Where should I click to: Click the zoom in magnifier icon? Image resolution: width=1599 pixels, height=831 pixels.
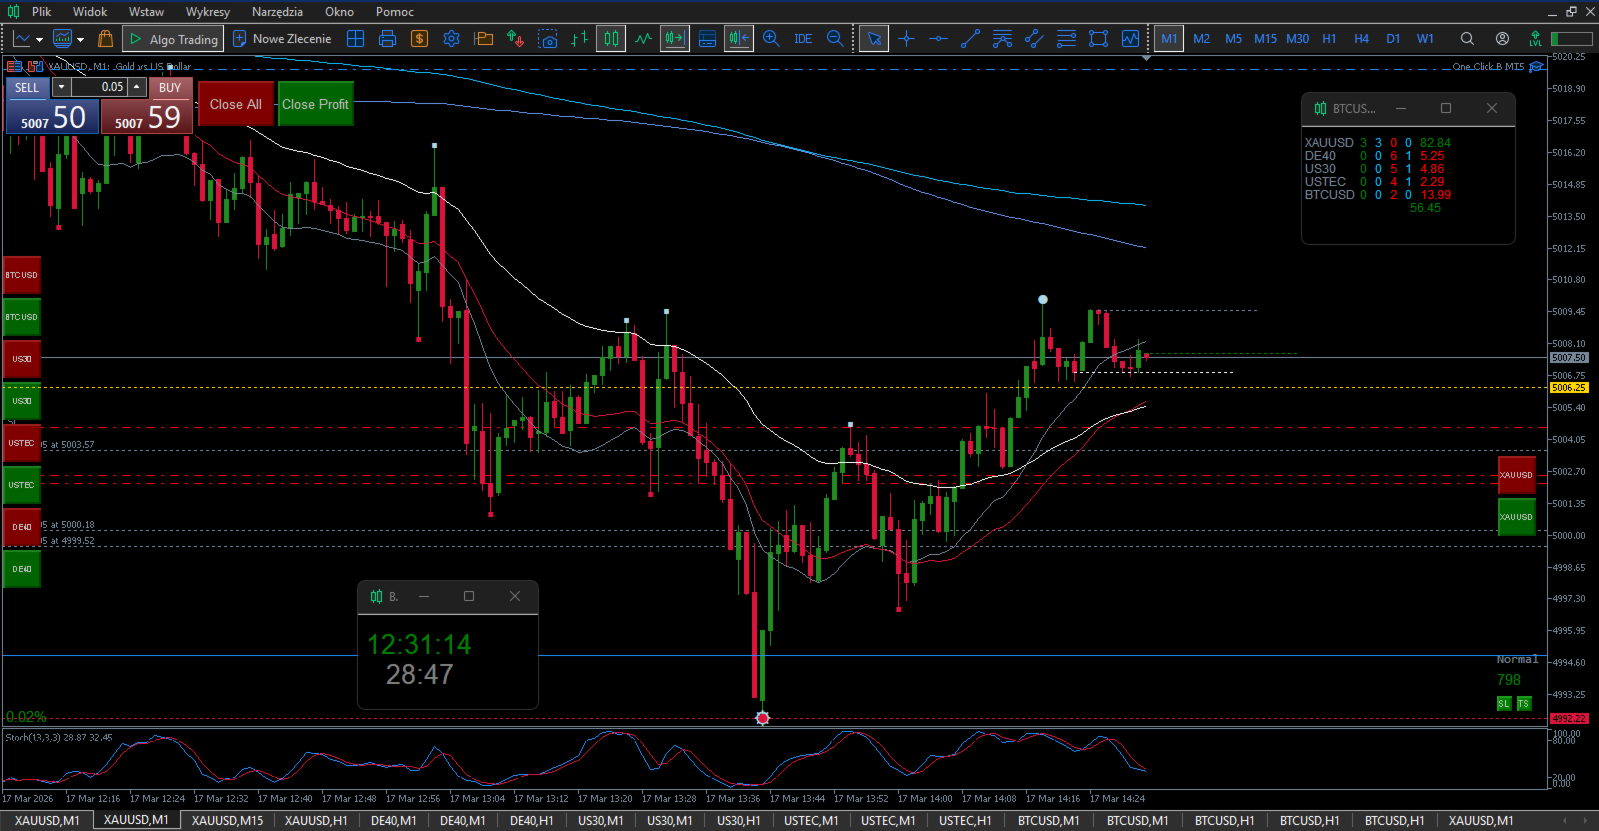pyautogui.click(x=771, y=39)
